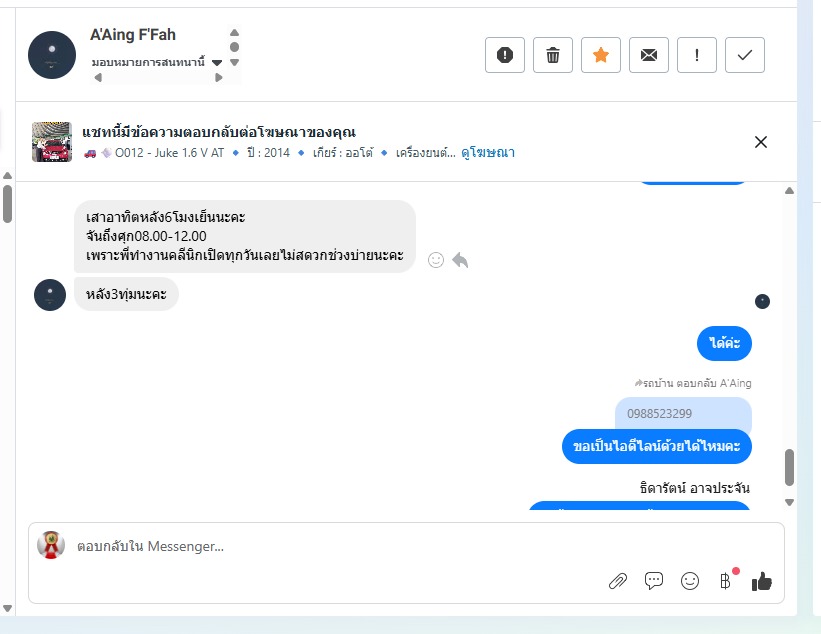821x634 pixels.
Task: Click the down arrow of chat scrollbar
Action: [789, 502]
